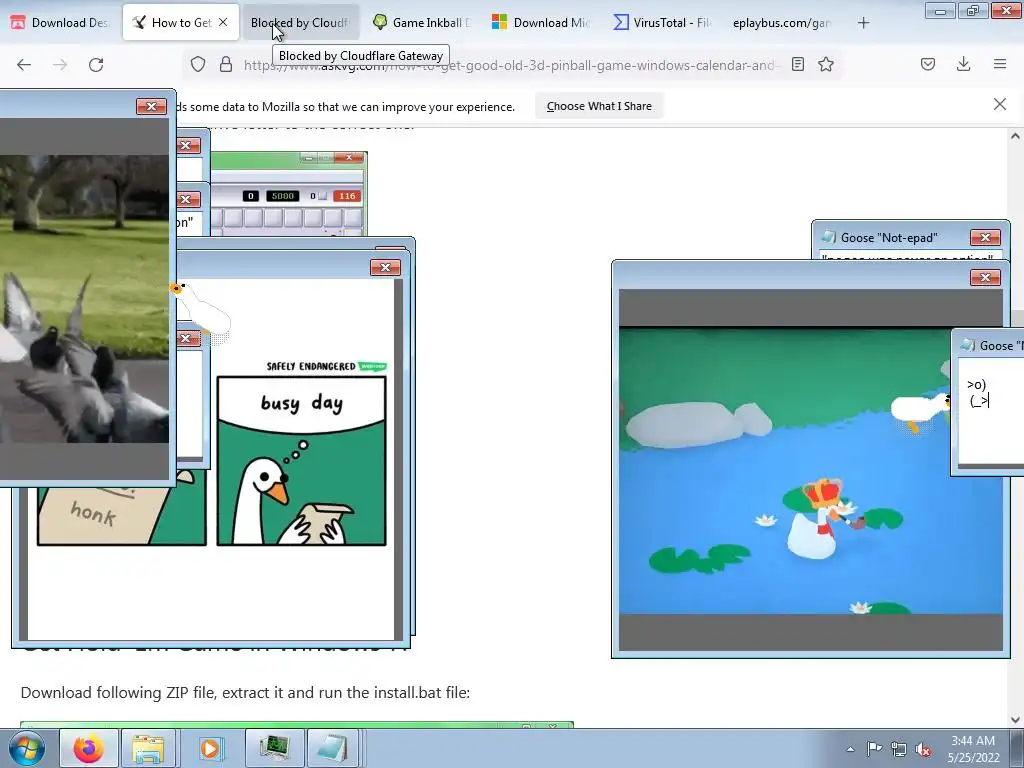Viewport: 1024px width, 768px height.
Task: Show hidden system tray icons
Action: (850, 749)
